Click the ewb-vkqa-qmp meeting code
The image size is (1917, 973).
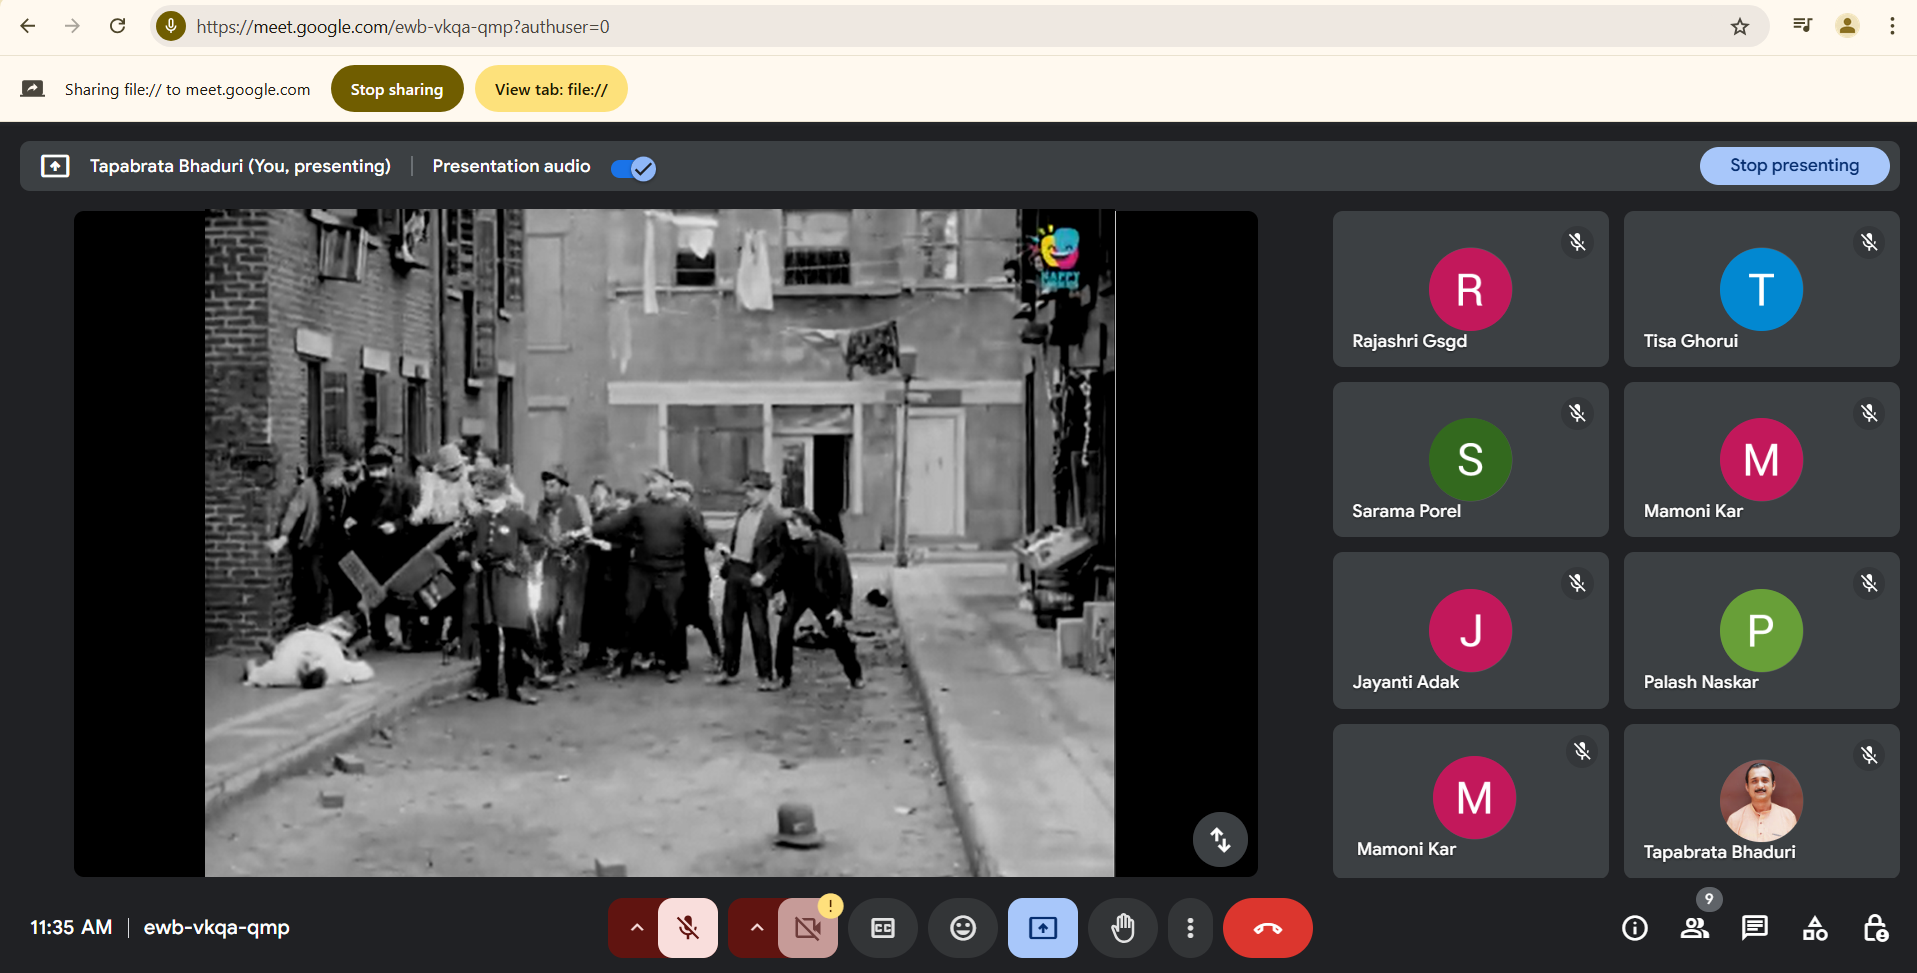tap(217, 927)
